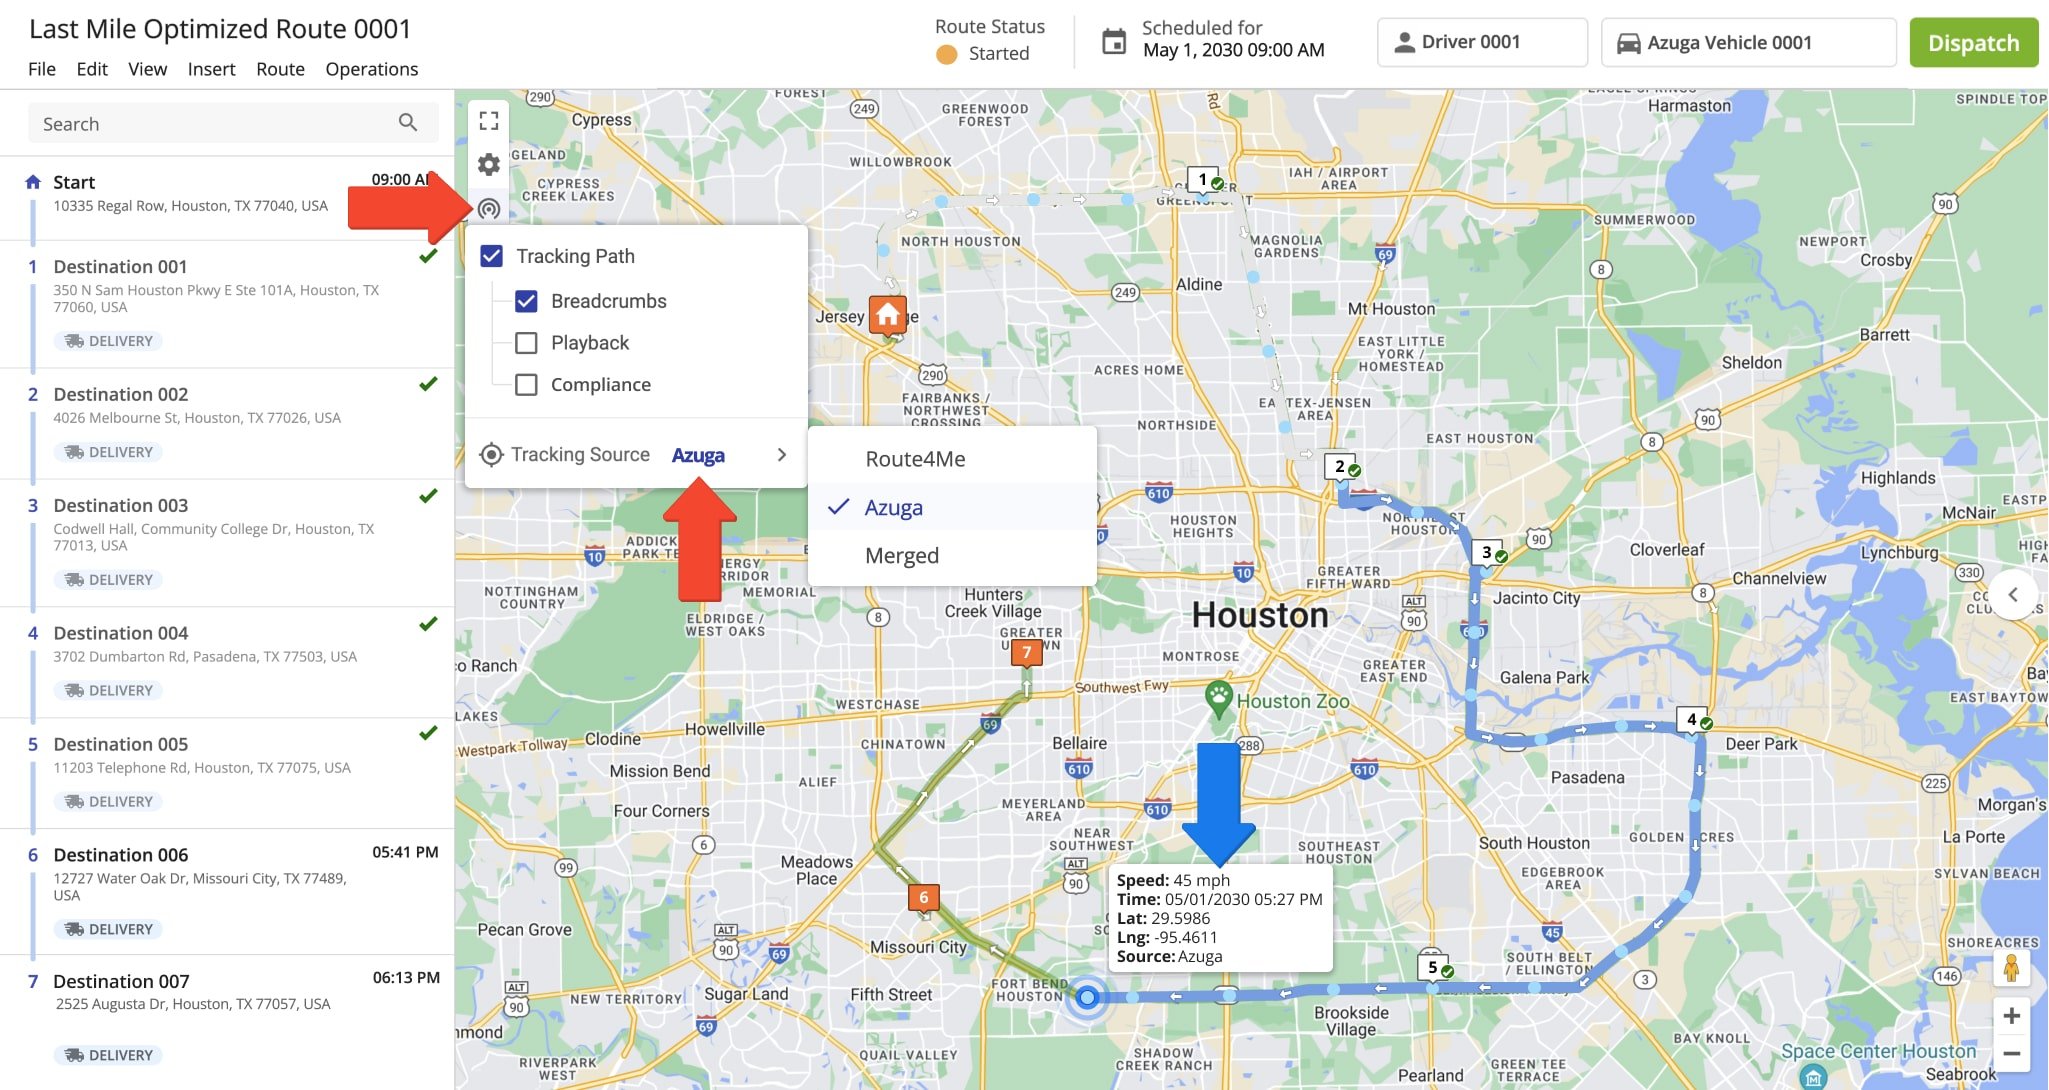Select Route4Me from tracking source options

click(916, 458)
